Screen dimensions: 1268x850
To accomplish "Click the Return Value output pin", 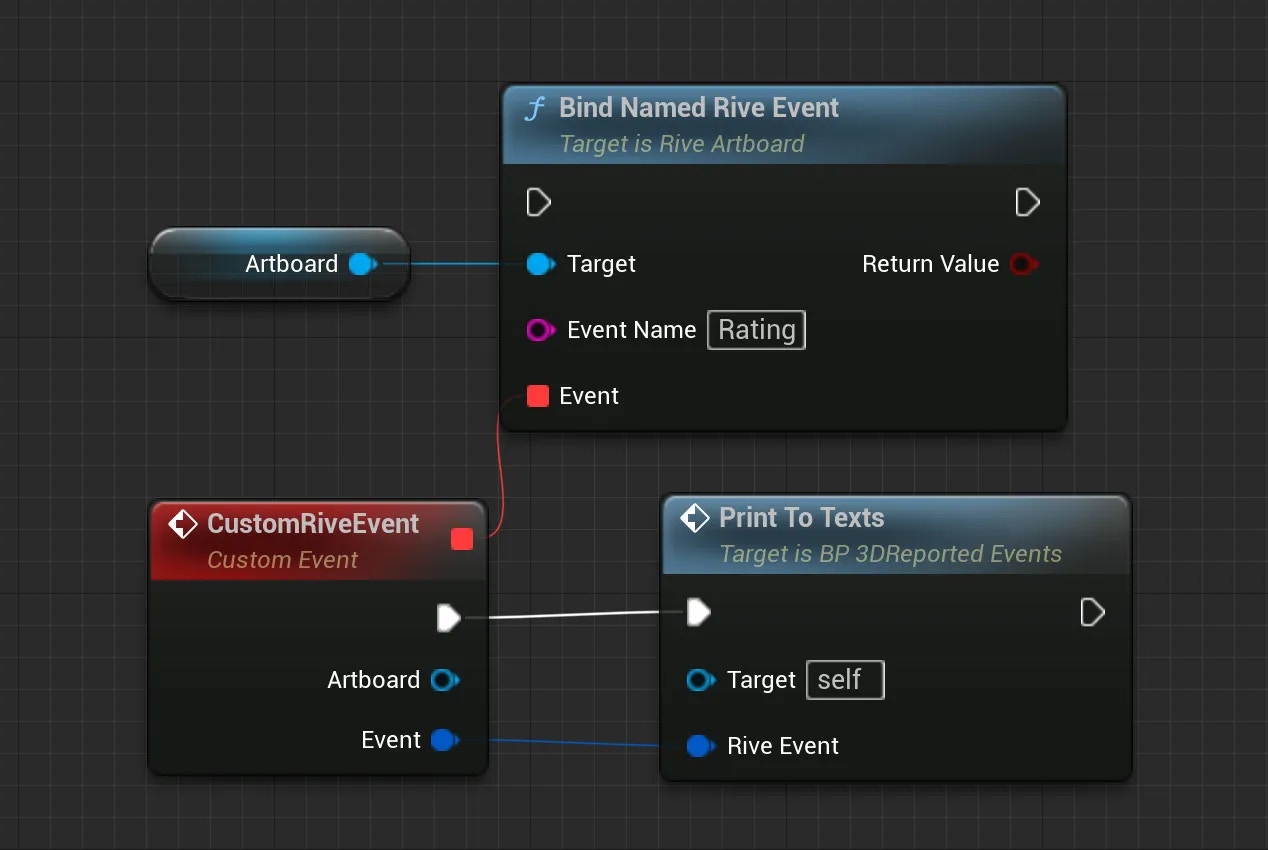I will [x=1024, y=264].
